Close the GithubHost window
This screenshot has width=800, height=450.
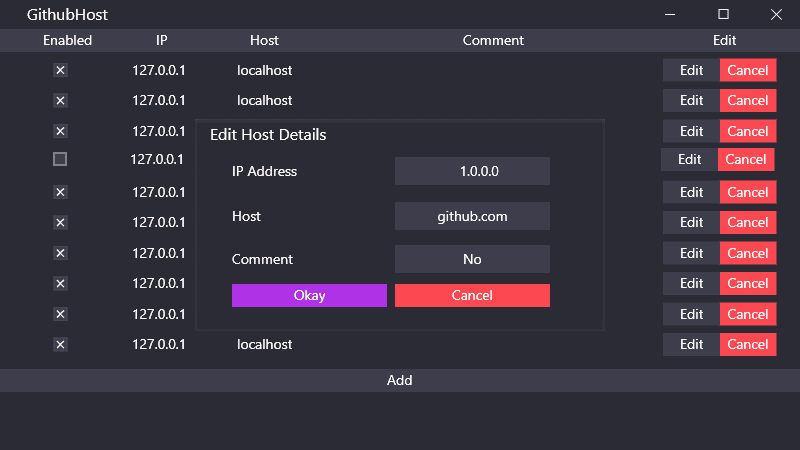pyautogui.click(x=776, y=14)
